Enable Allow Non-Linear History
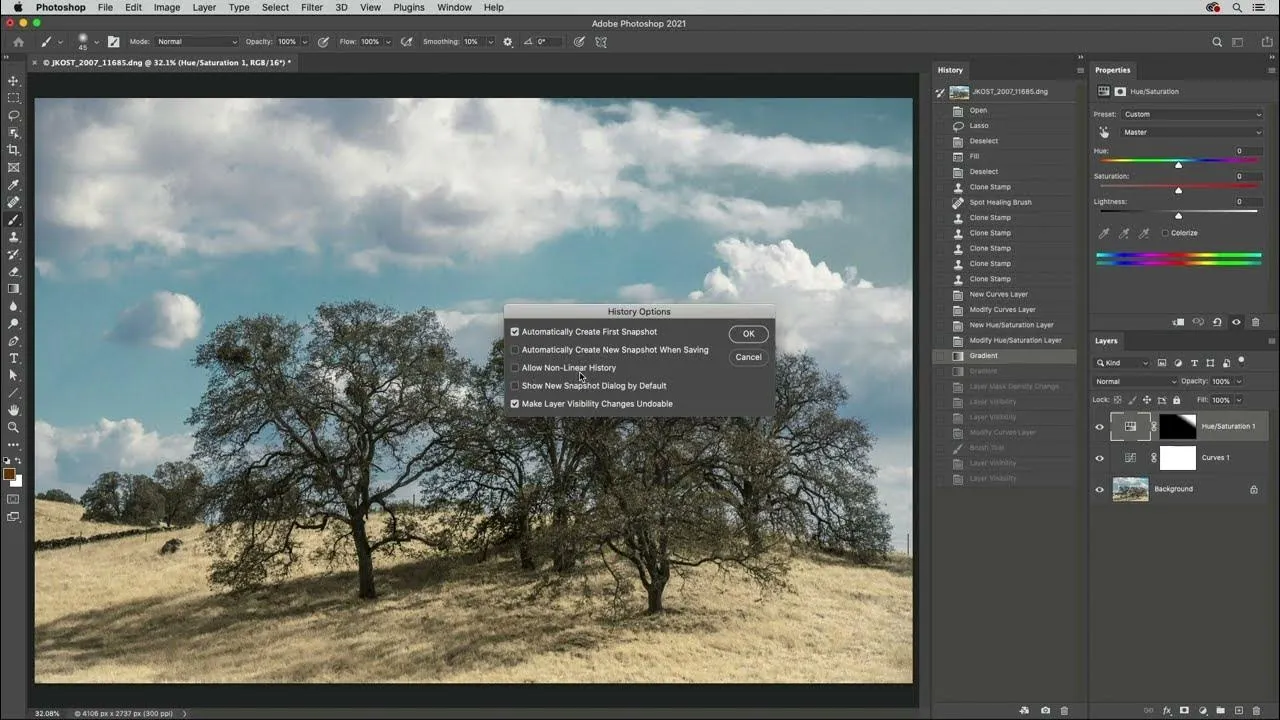 click(x=515, y=367)
